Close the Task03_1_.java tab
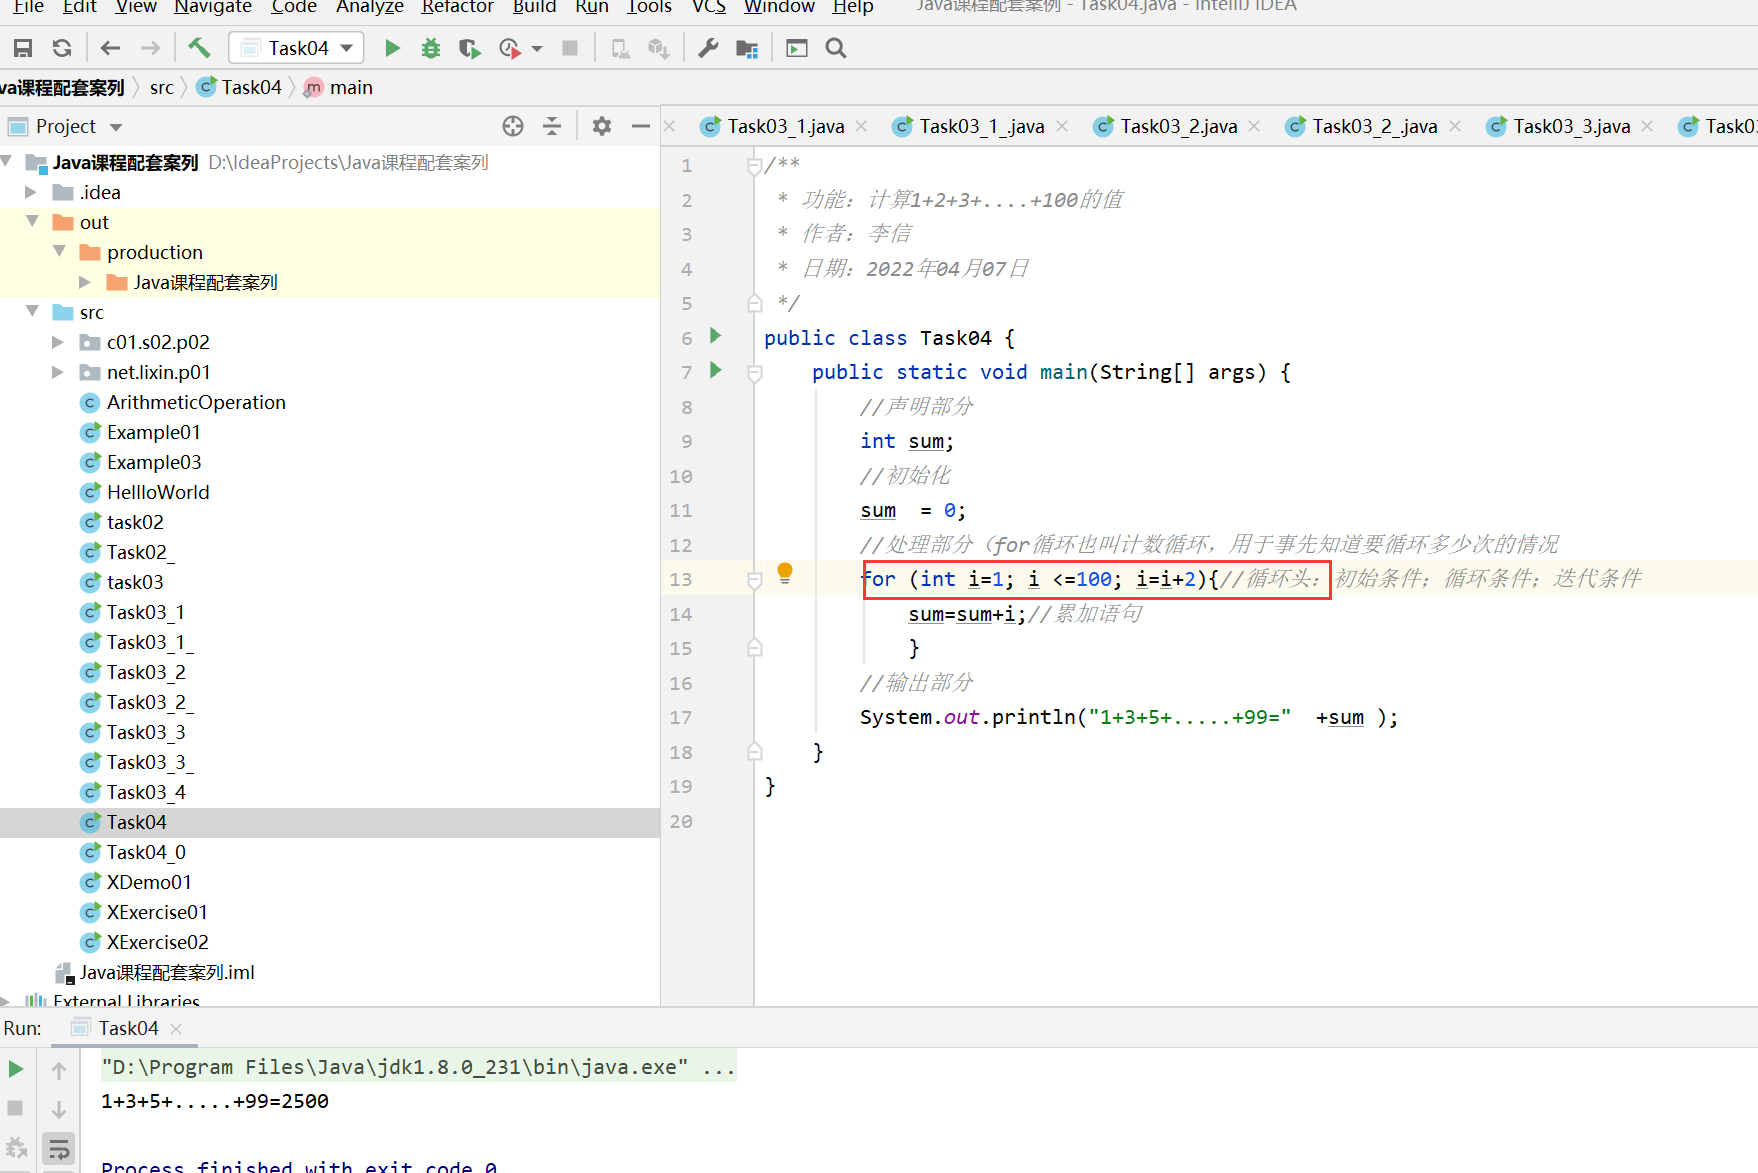Screen dimensions: 1758x1173 (x=1062, y=126)
